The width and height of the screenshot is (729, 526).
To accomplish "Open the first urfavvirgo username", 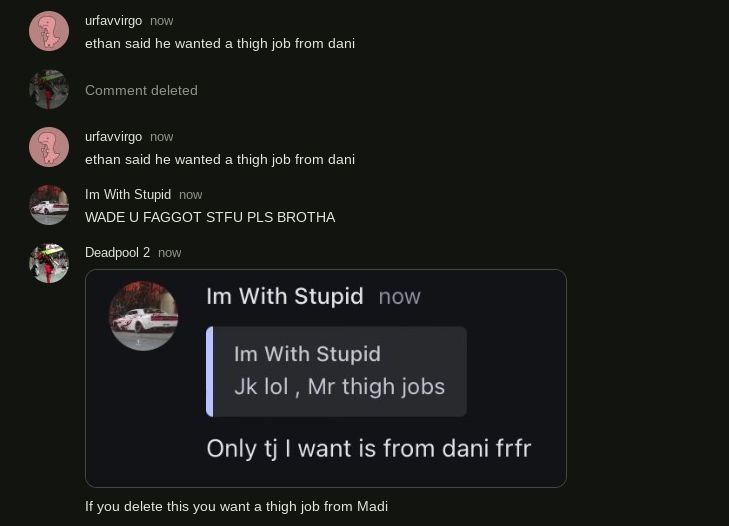I will click(113, 20).
